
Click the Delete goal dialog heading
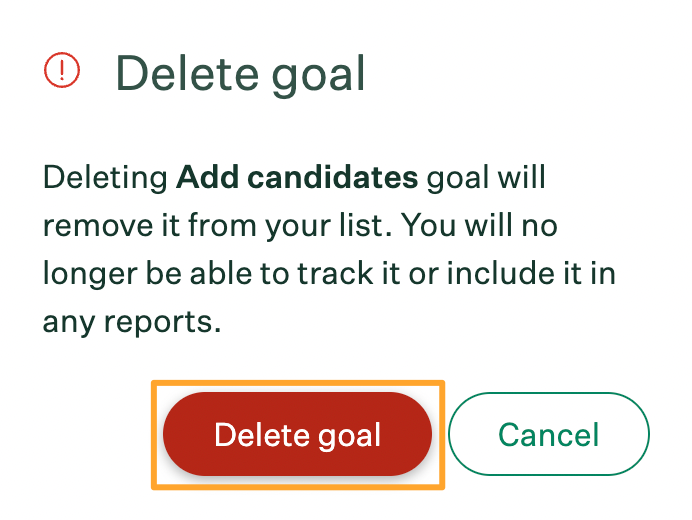[x=240, y=72]
